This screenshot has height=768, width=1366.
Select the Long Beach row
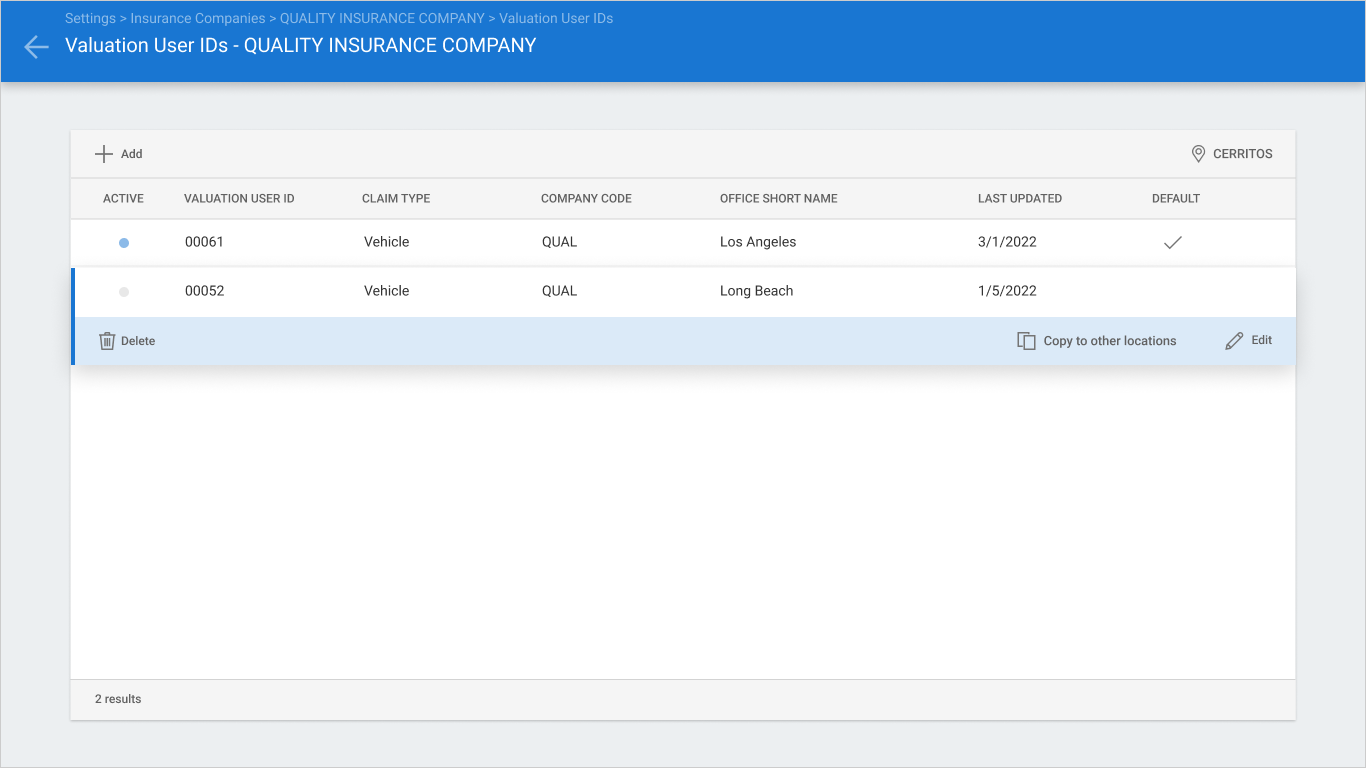[683, 291]
